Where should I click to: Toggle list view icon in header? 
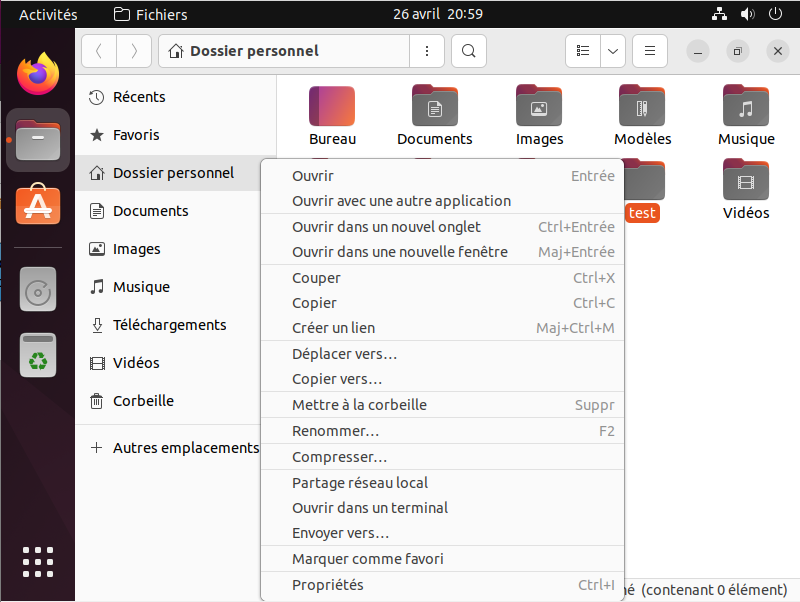click(583, 51)
